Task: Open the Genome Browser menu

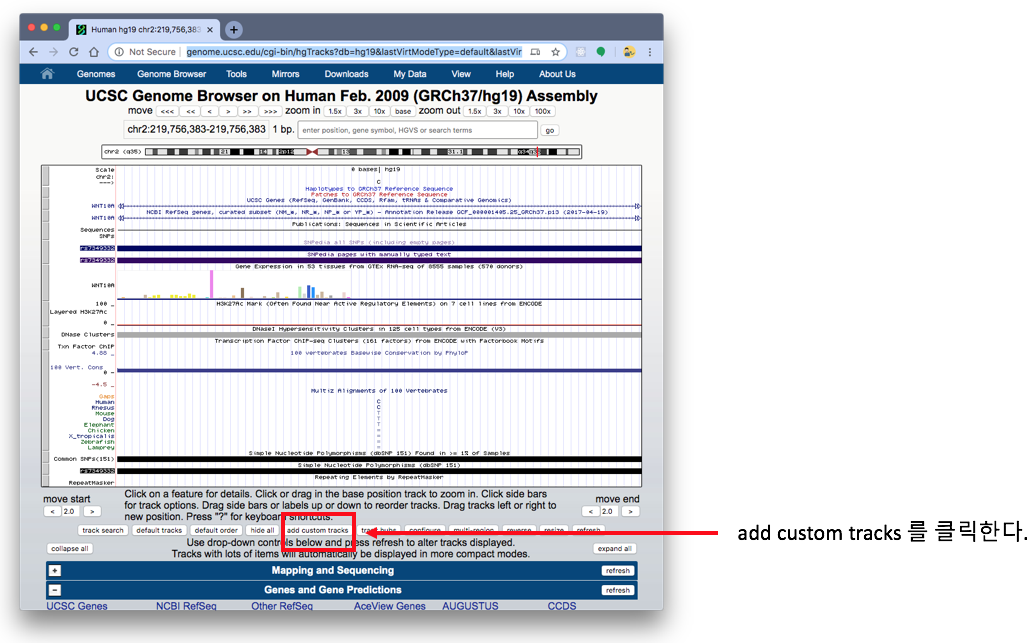Action: click(x=172, y=74)
